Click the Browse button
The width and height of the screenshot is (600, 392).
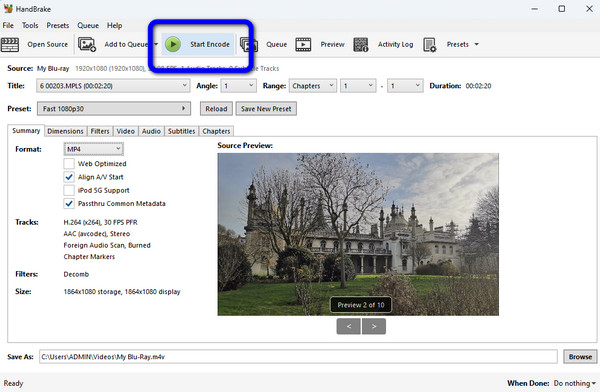(580, 357)
